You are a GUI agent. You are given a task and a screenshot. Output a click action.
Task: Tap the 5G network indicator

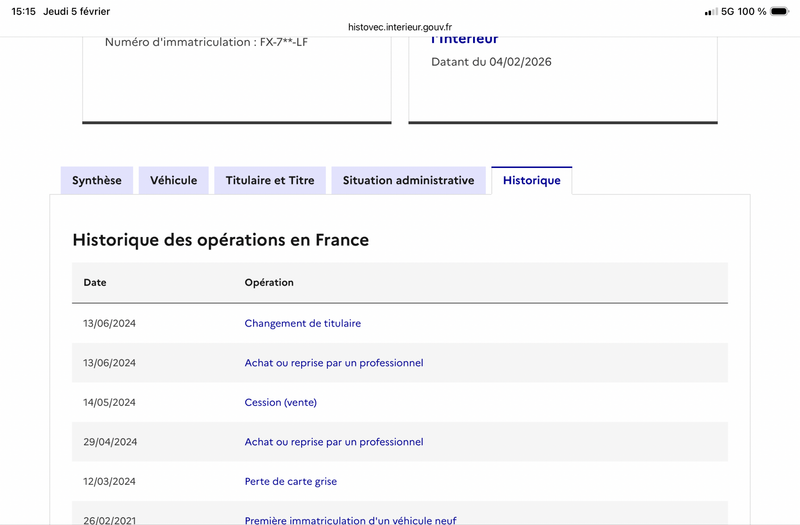pyautogui.click(x=728, y=11)
